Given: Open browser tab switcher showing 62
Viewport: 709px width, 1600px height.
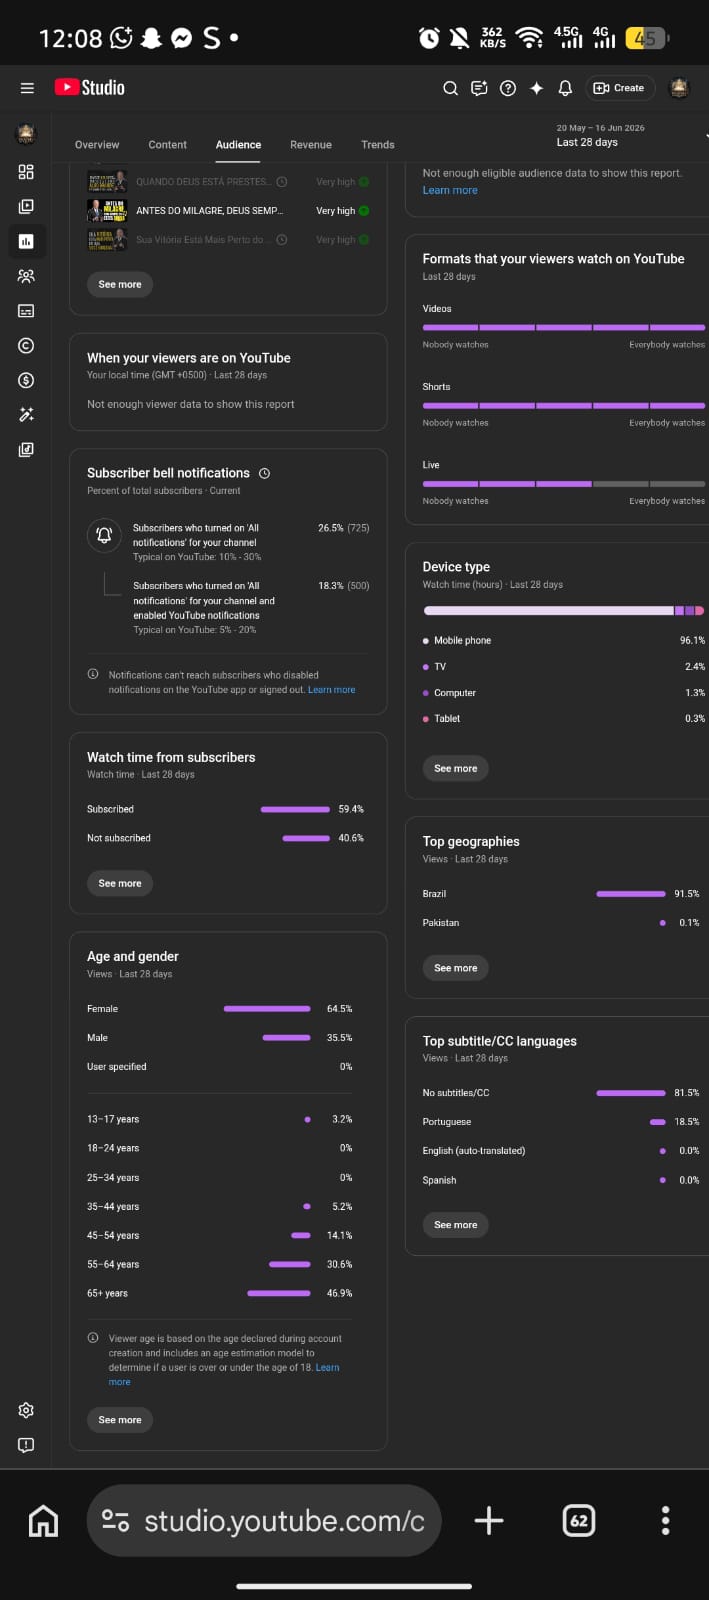Looking at the screenshot, I should pyautogui.click(x=579, y=1521).
